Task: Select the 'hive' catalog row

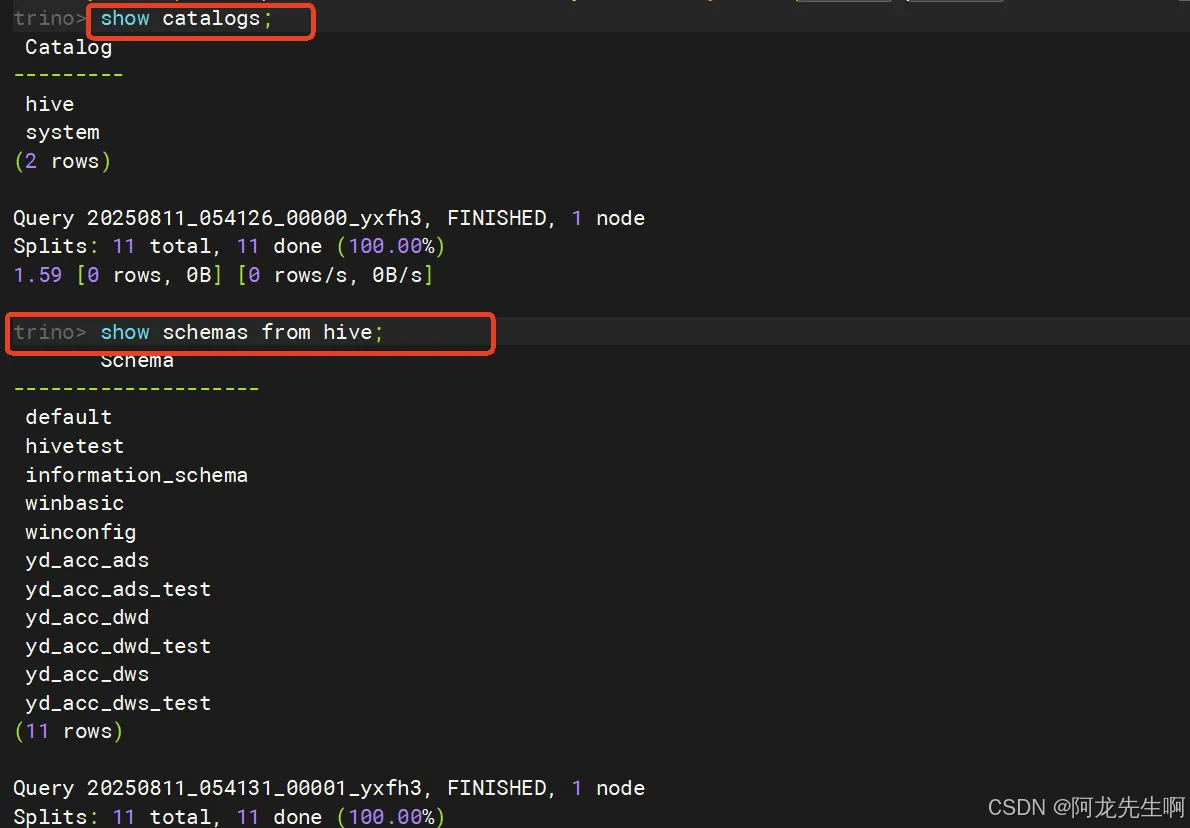Action: 49,104
